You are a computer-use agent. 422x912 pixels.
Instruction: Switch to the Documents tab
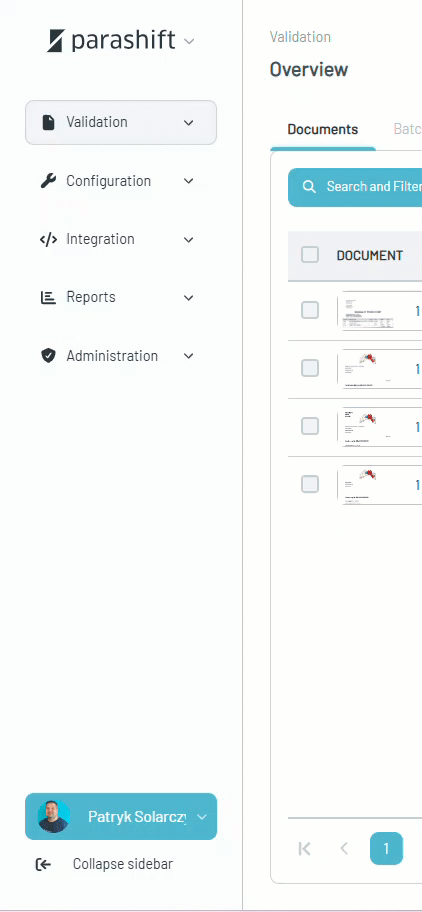pyautogui.click(x=323, y=129)
